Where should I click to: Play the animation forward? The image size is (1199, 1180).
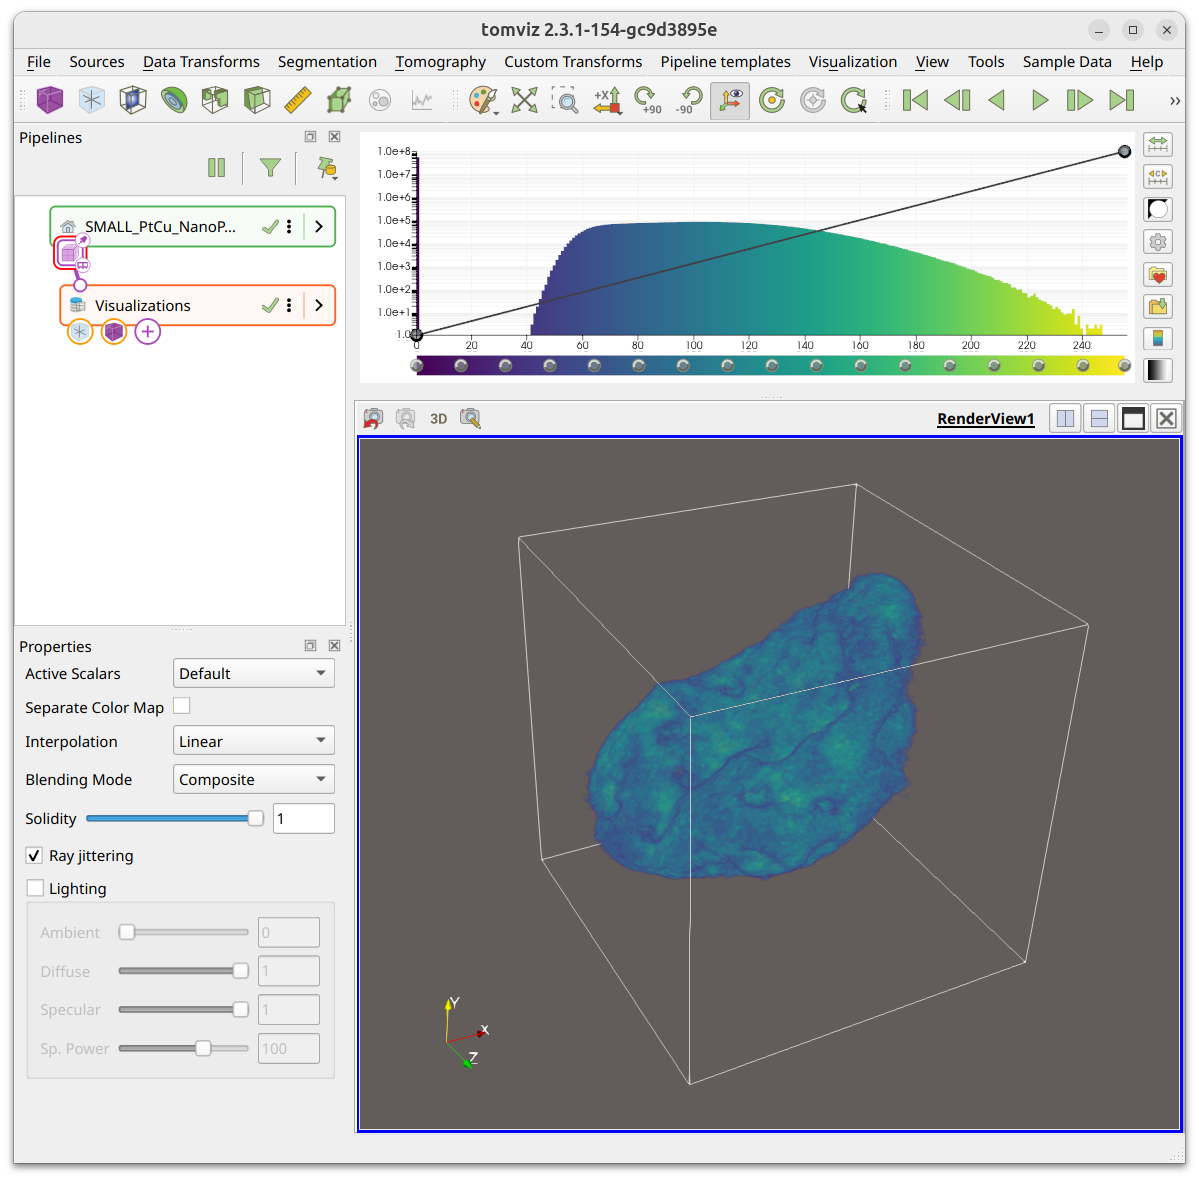click(1039, 100)
